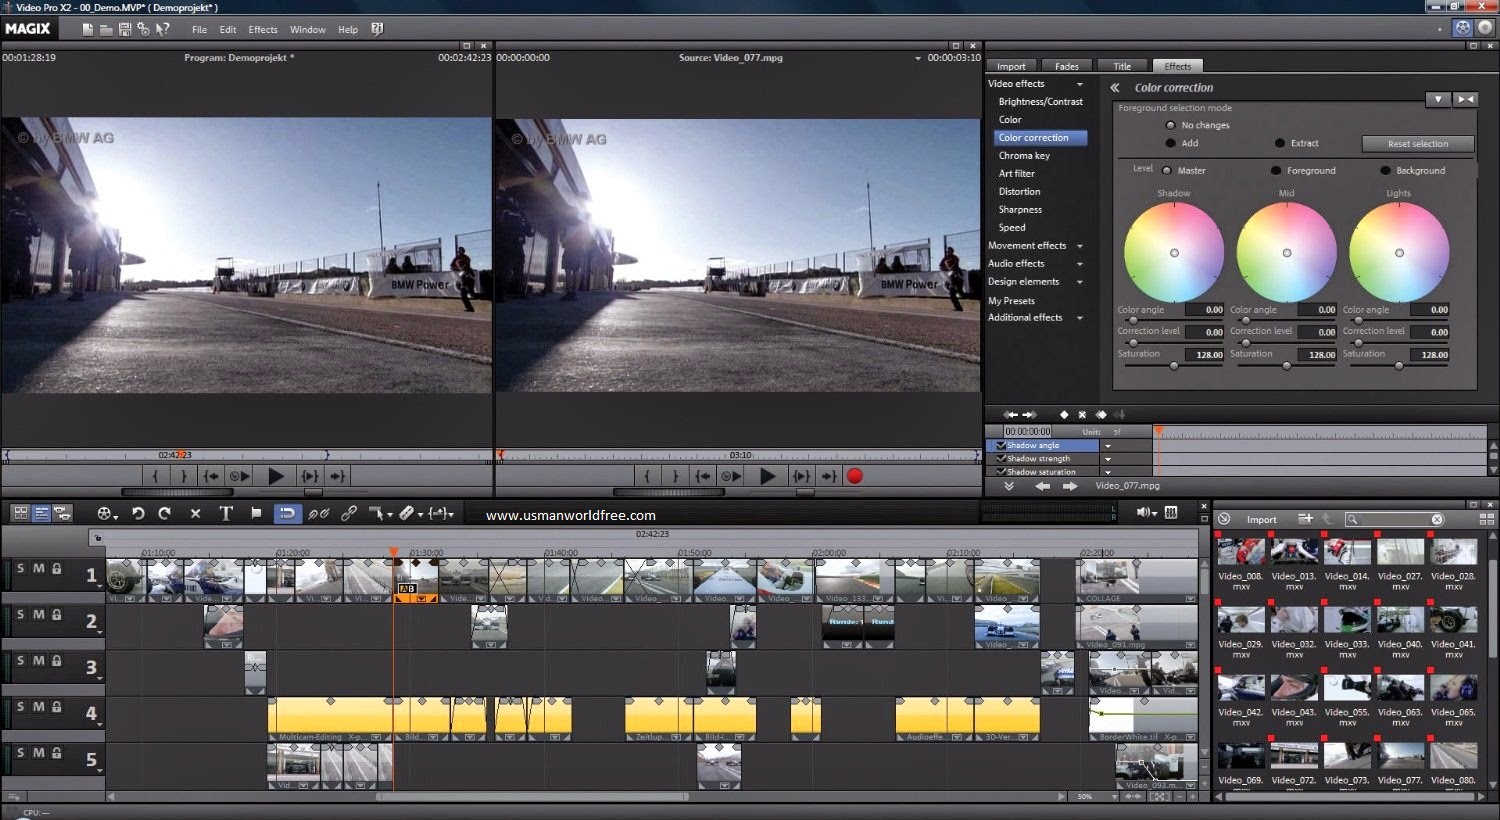
Task: Select Chroma key from the video effects list
Action: tap(1024, 155)
